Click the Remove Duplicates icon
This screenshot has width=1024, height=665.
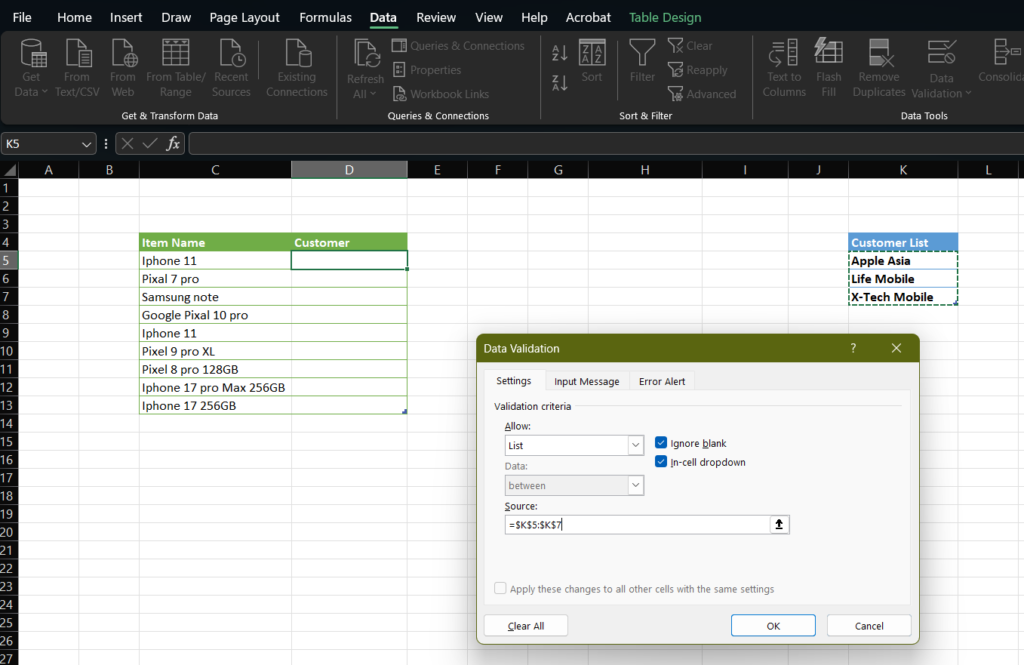(879, 54)
